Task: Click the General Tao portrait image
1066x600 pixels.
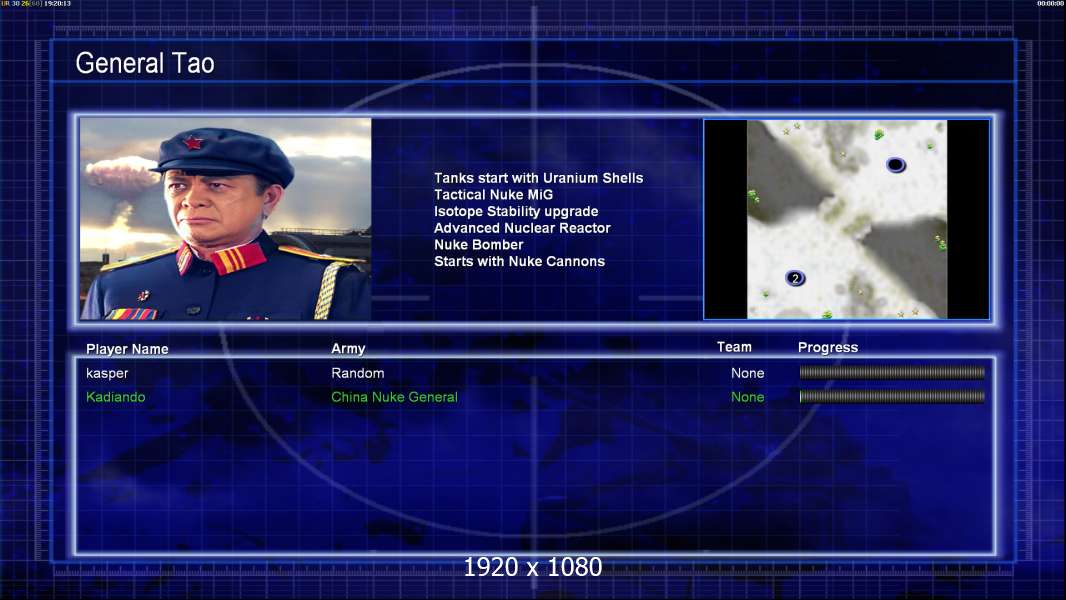Action: point(226,219)
